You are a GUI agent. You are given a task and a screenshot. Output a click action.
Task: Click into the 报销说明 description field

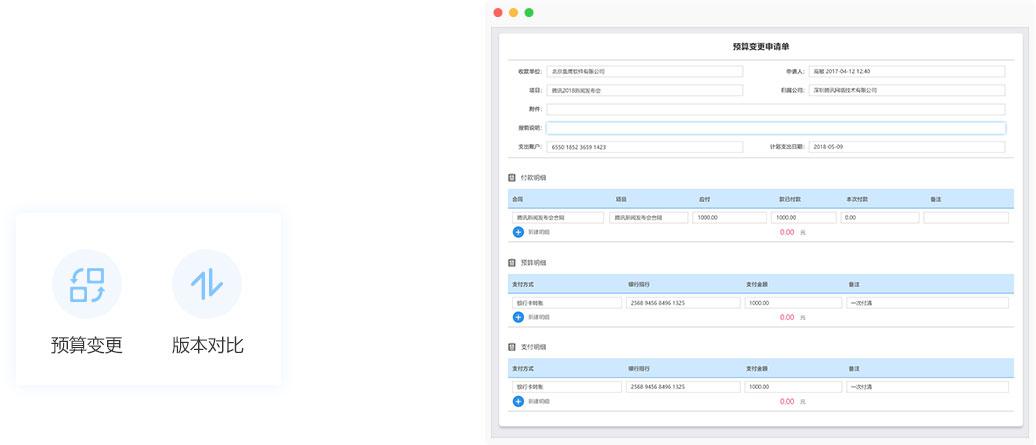tap(775, 128)
